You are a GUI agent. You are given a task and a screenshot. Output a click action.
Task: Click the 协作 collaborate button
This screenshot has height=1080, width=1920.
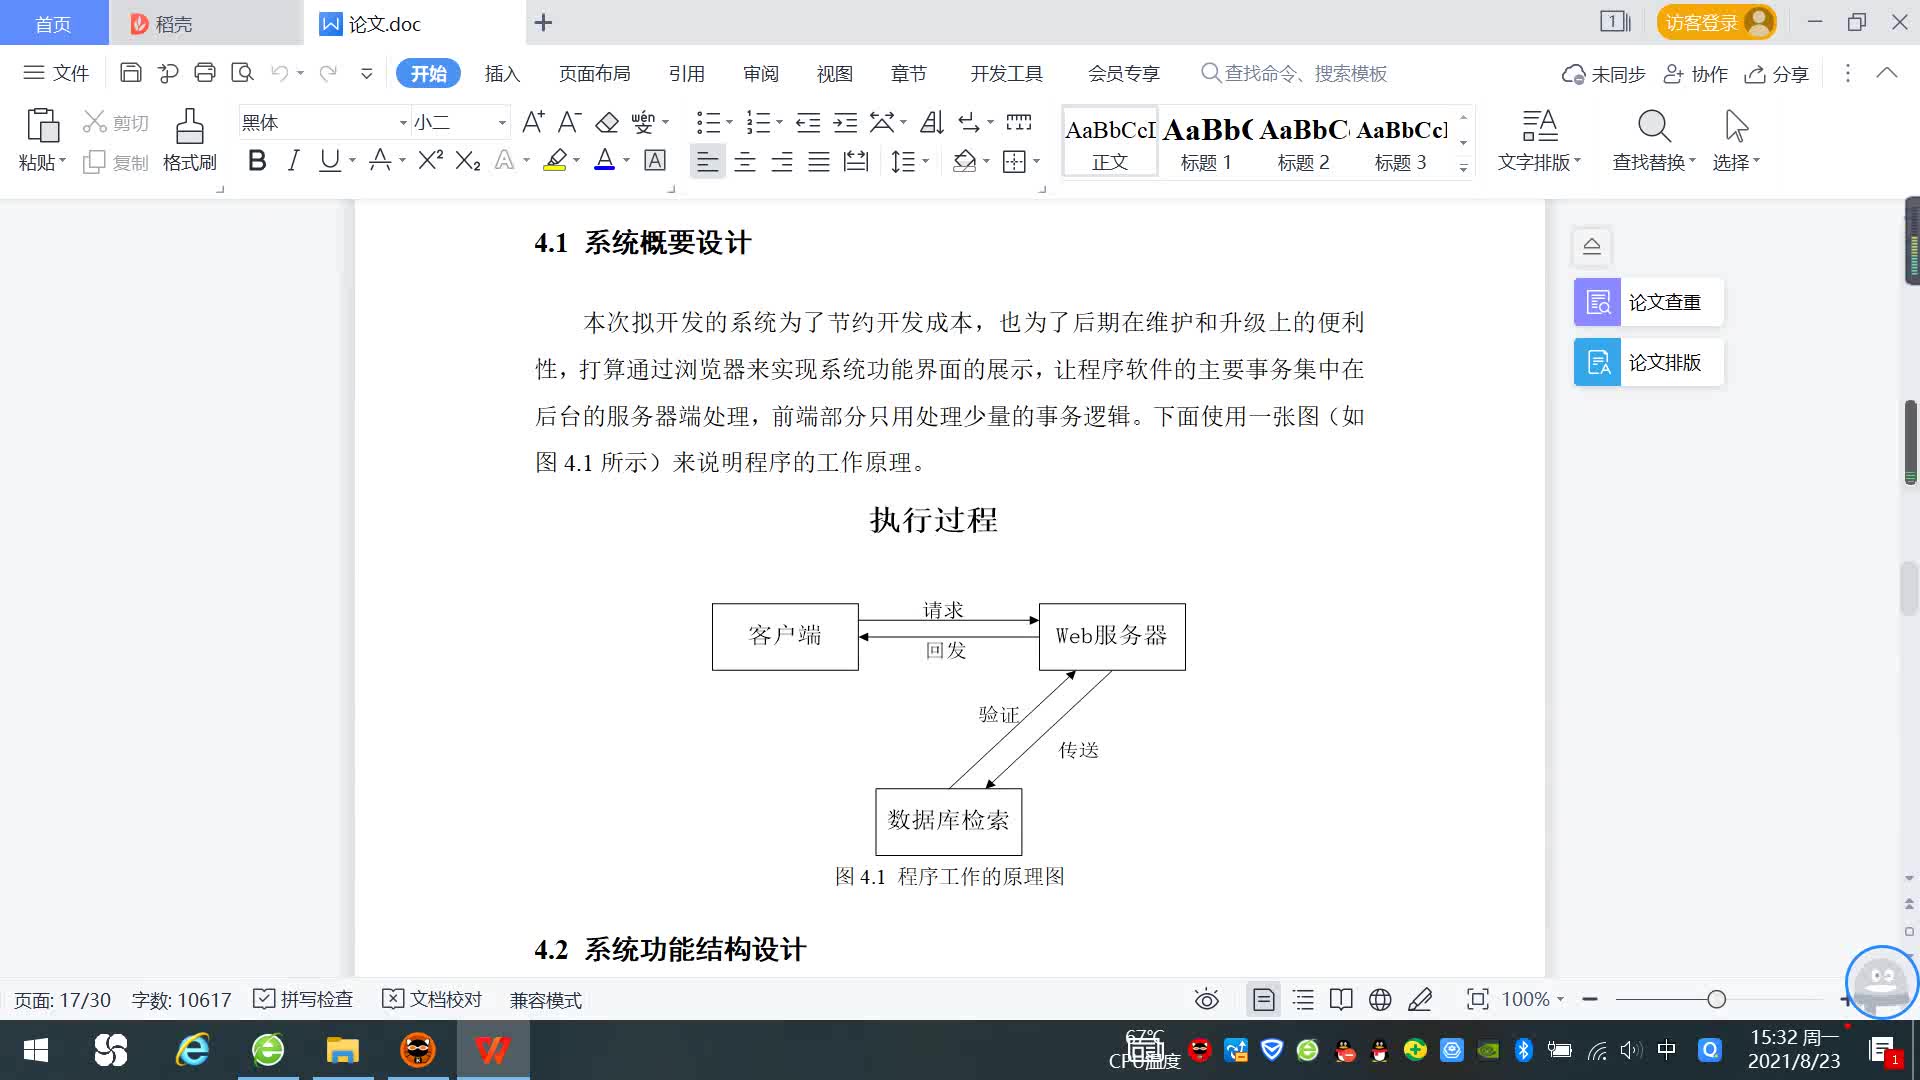1695,74
